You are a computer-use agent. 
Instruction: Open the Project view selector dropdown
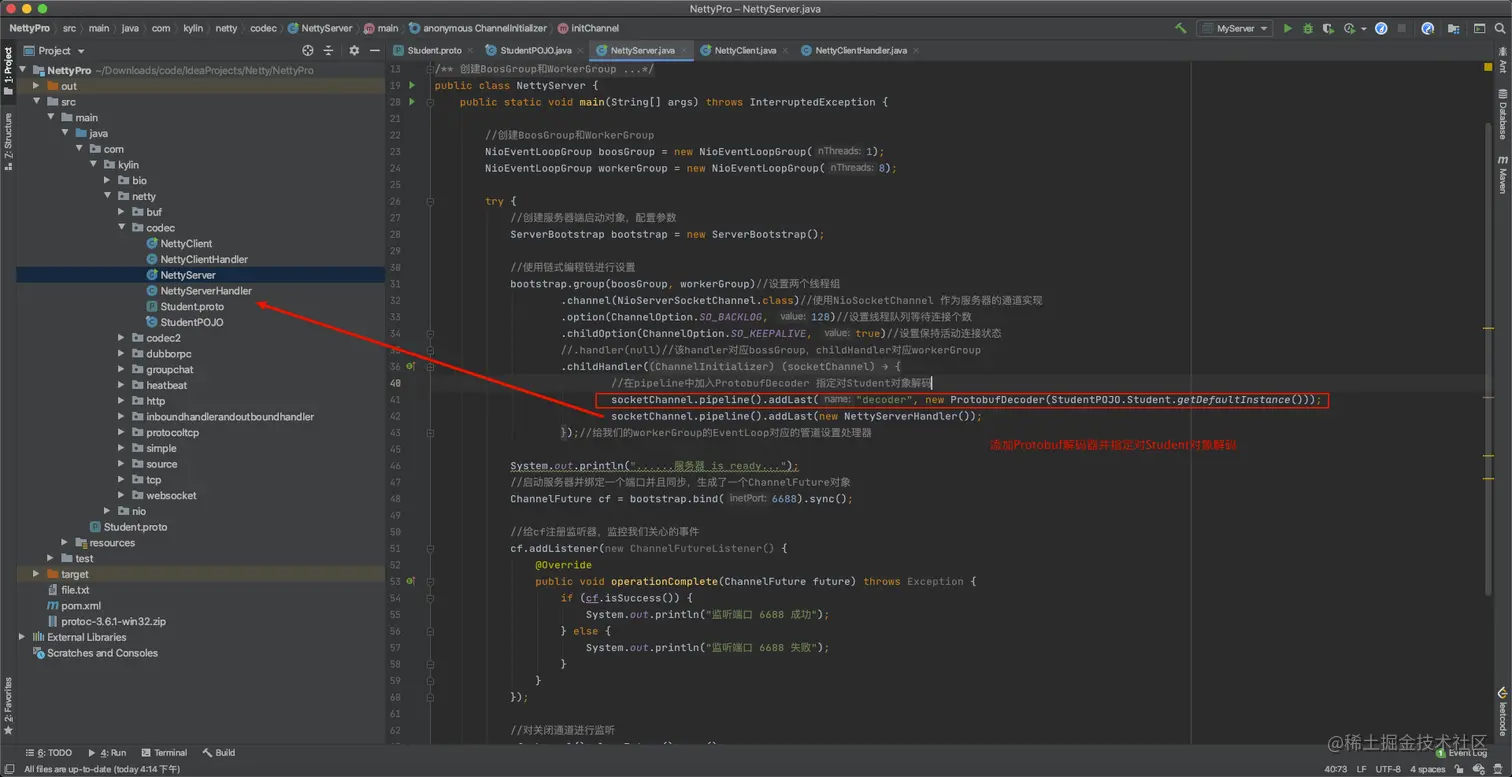coord(55,50)
